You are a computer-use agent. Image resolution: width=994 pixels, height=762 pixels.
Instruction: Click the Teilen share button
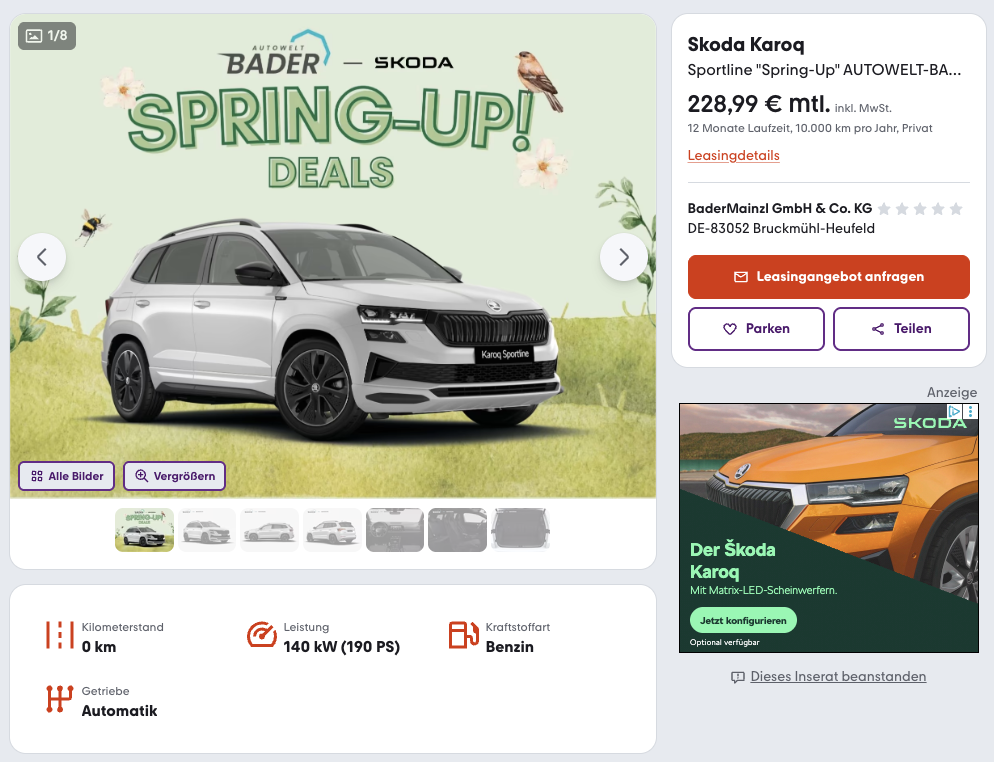coord(901,329)
